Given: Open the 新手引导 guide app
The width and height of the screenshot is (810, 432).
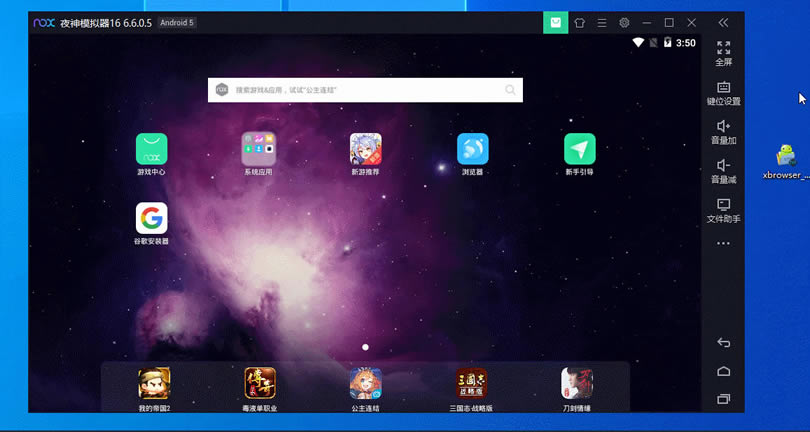Looking at the screenshot, I should tap(579, 149).
